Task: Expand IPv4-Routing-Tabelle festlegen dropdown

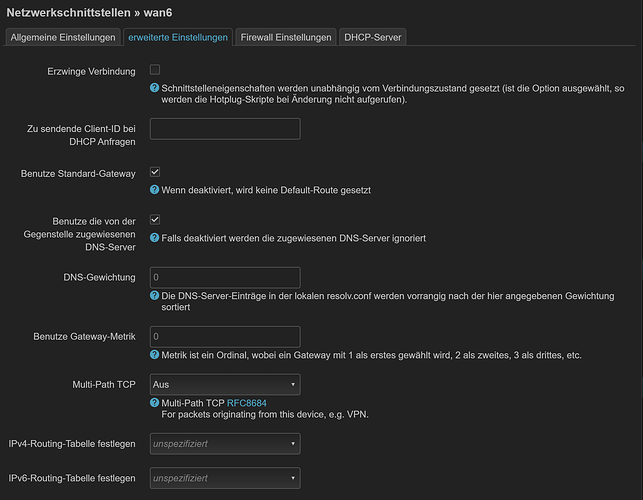Action: pyautogui.click(x=224, y=442)
